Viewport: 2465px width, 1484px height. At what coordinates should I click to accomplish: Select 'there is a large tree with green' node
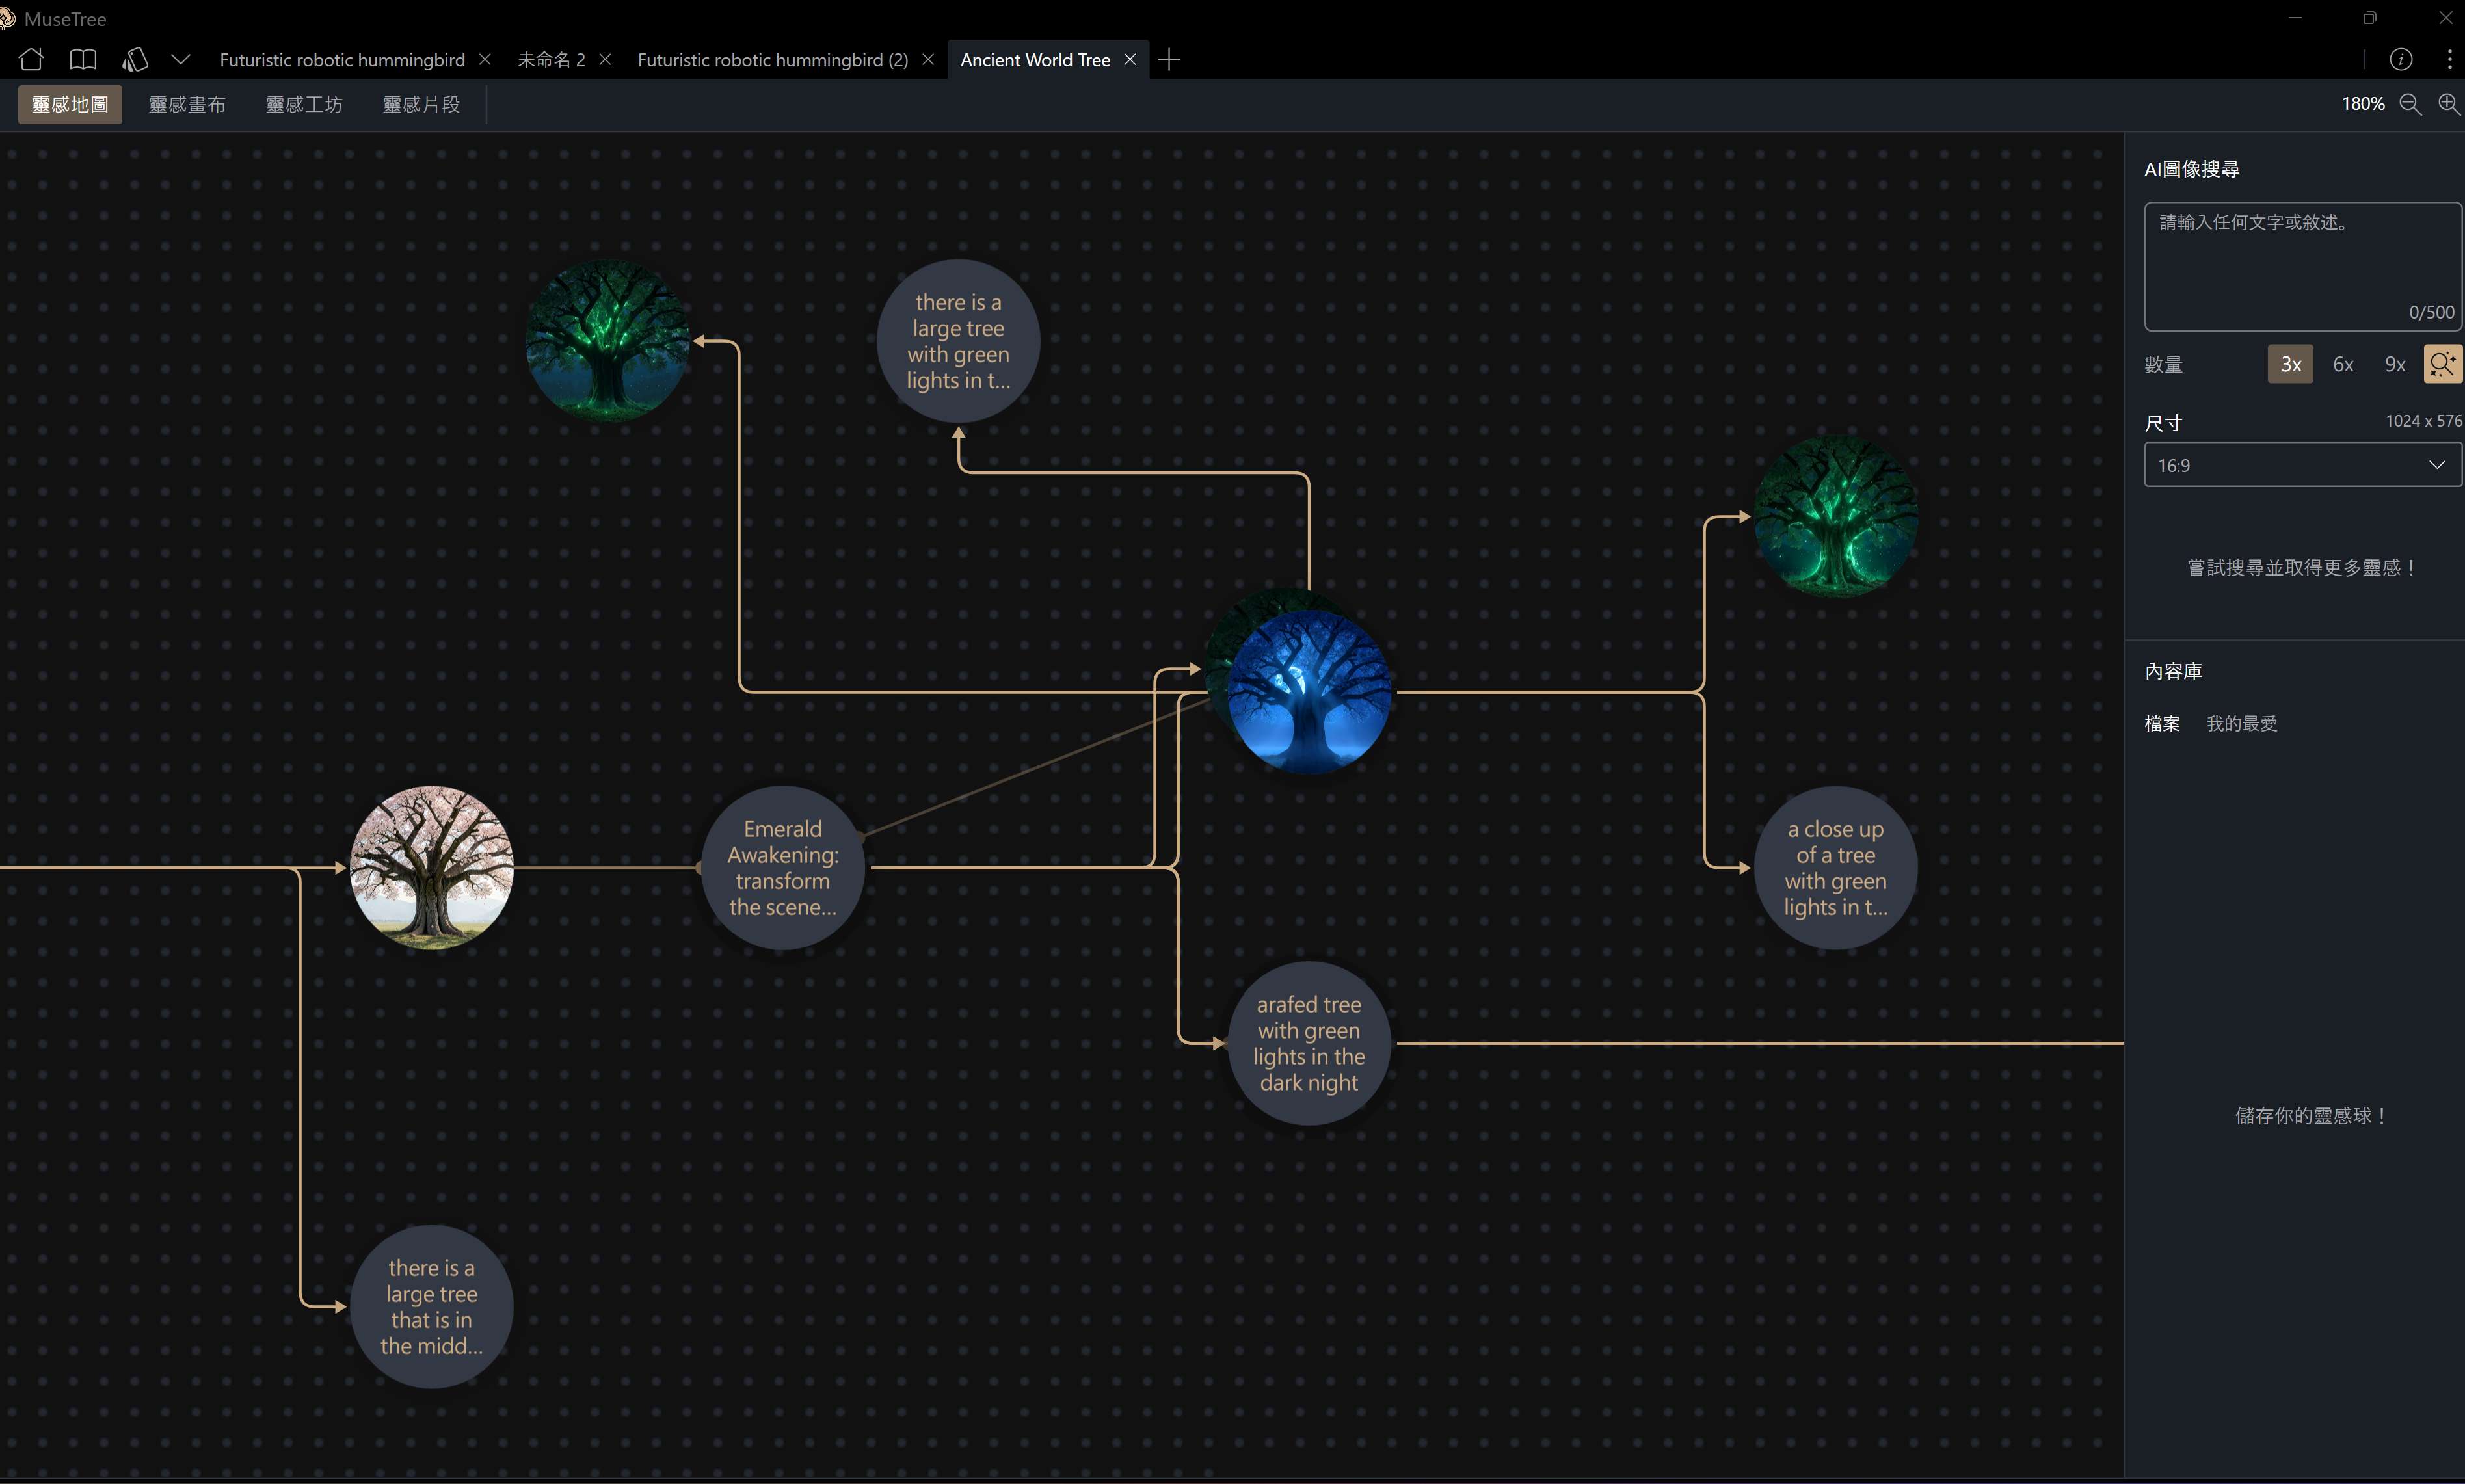(958, 341)
